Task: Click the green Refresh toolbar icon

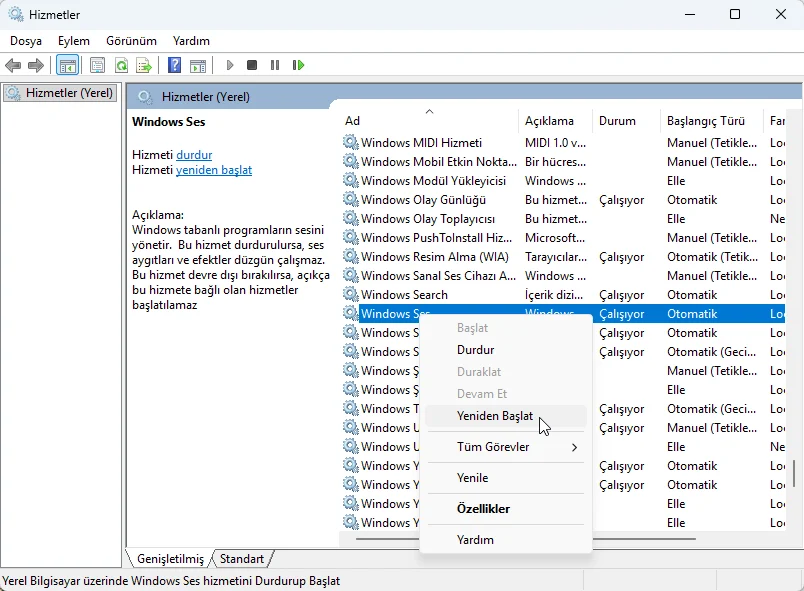Action: click(x=122, y=65)
